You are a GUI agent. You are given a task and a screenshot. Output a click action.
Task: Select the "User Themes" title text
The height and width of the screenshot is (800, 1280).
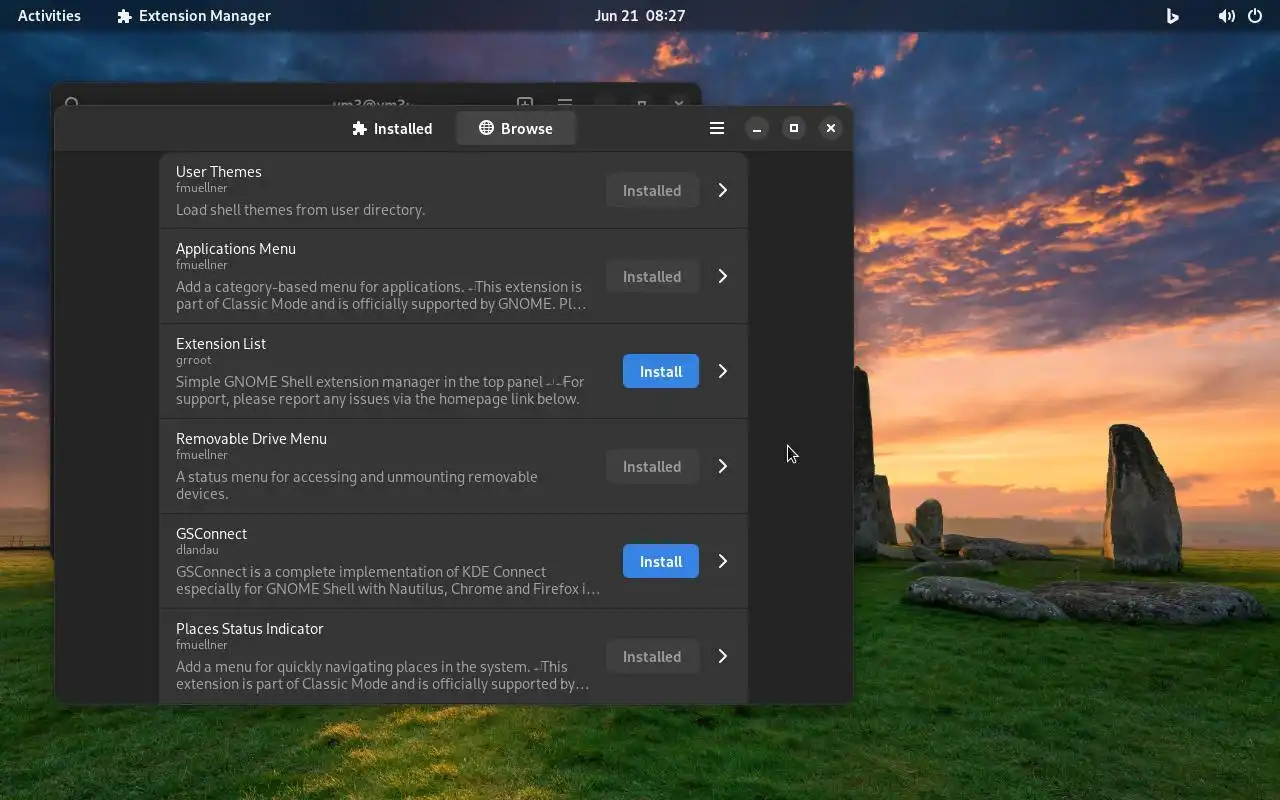[219, 171]
